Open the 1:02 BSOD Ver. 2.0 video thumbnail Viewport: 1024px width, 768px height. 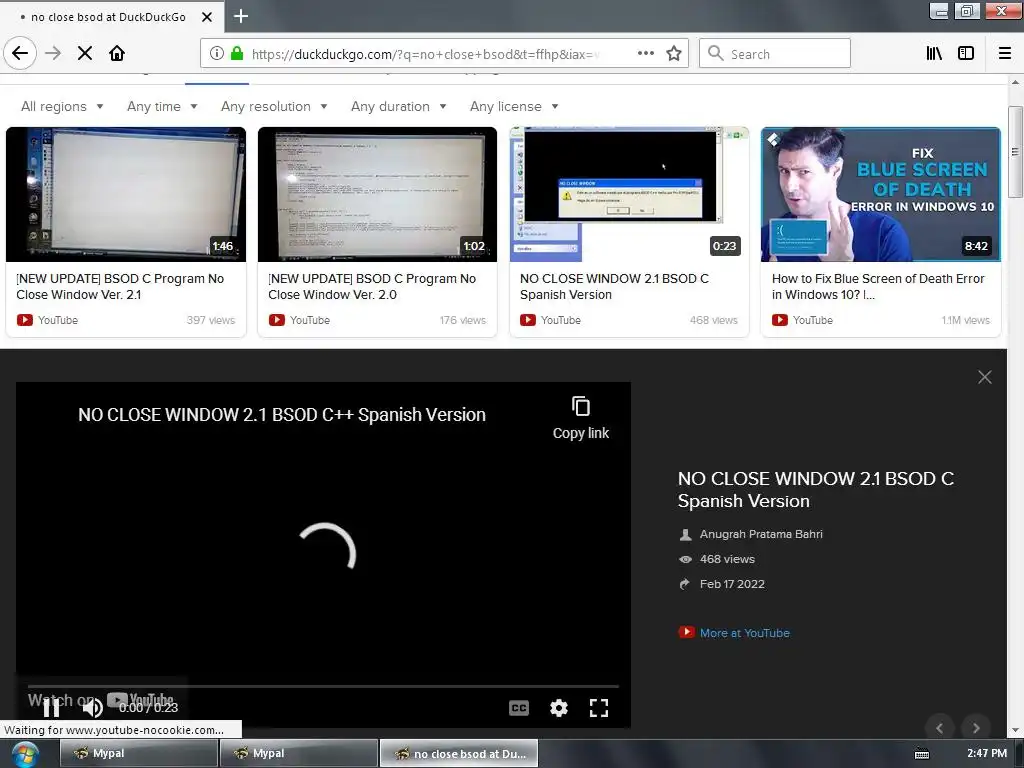377,194
